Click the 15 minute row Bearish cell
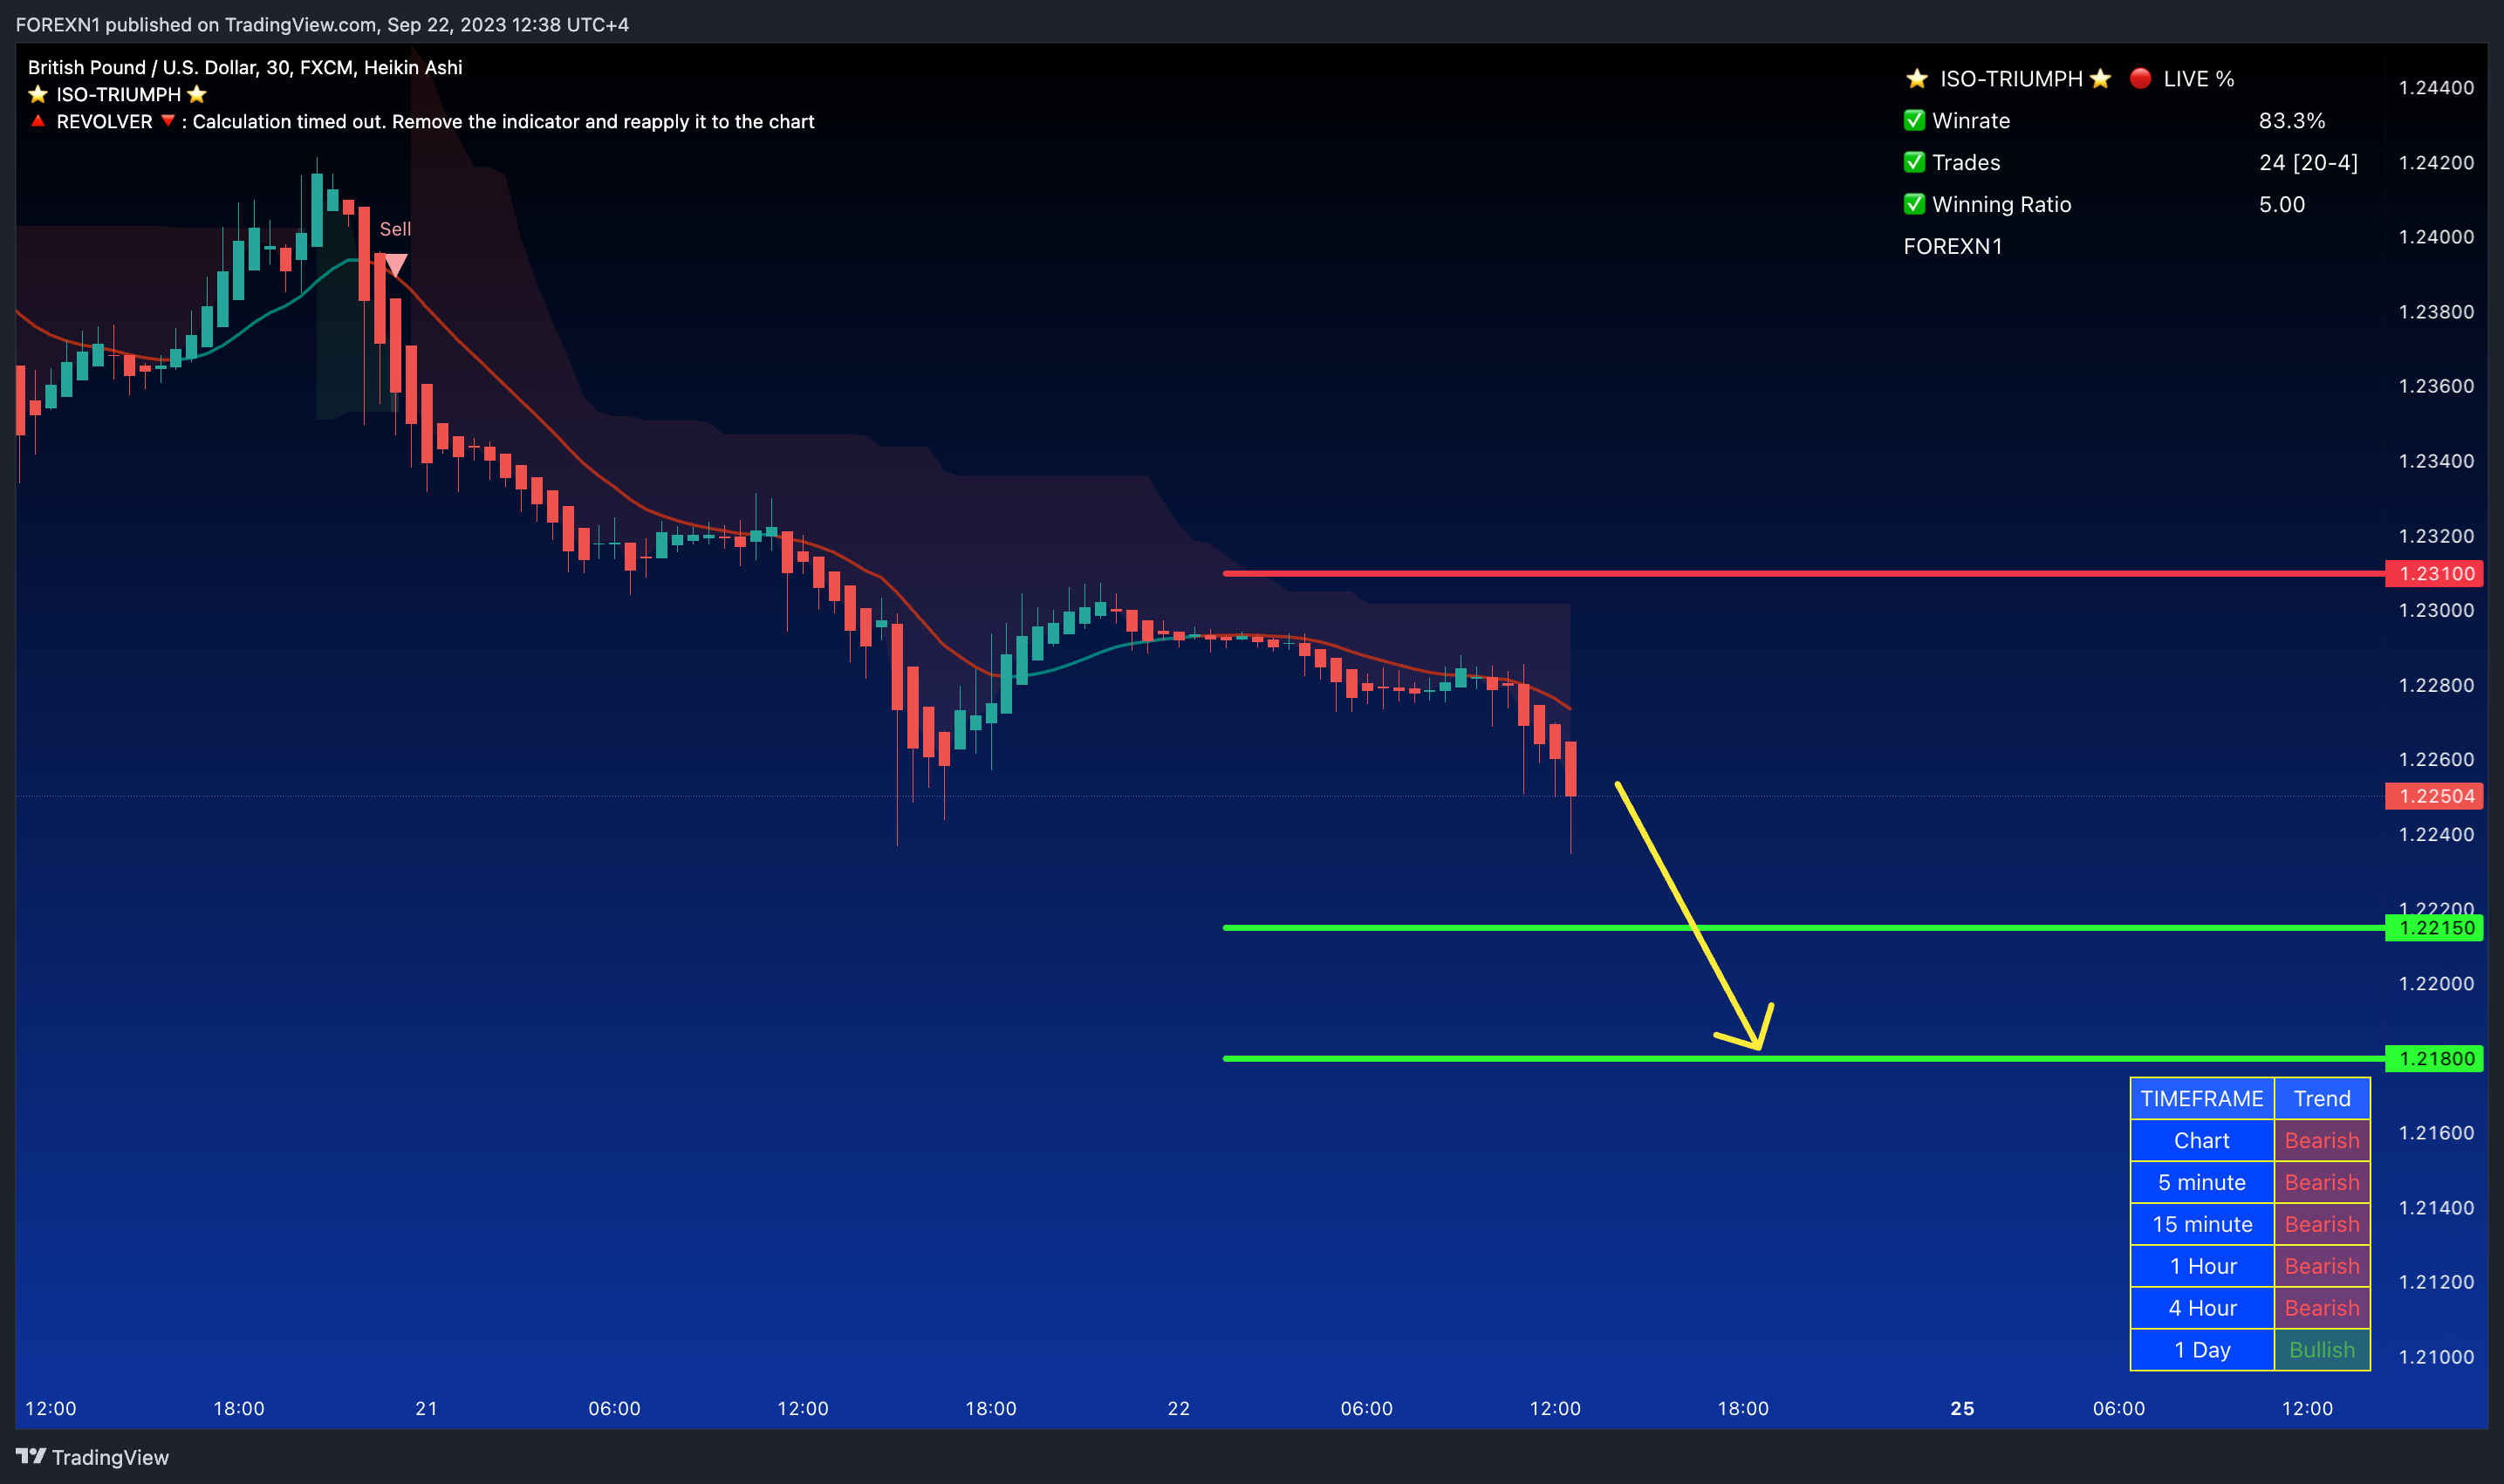2504x1484 pixels. click(2322, 1225)
